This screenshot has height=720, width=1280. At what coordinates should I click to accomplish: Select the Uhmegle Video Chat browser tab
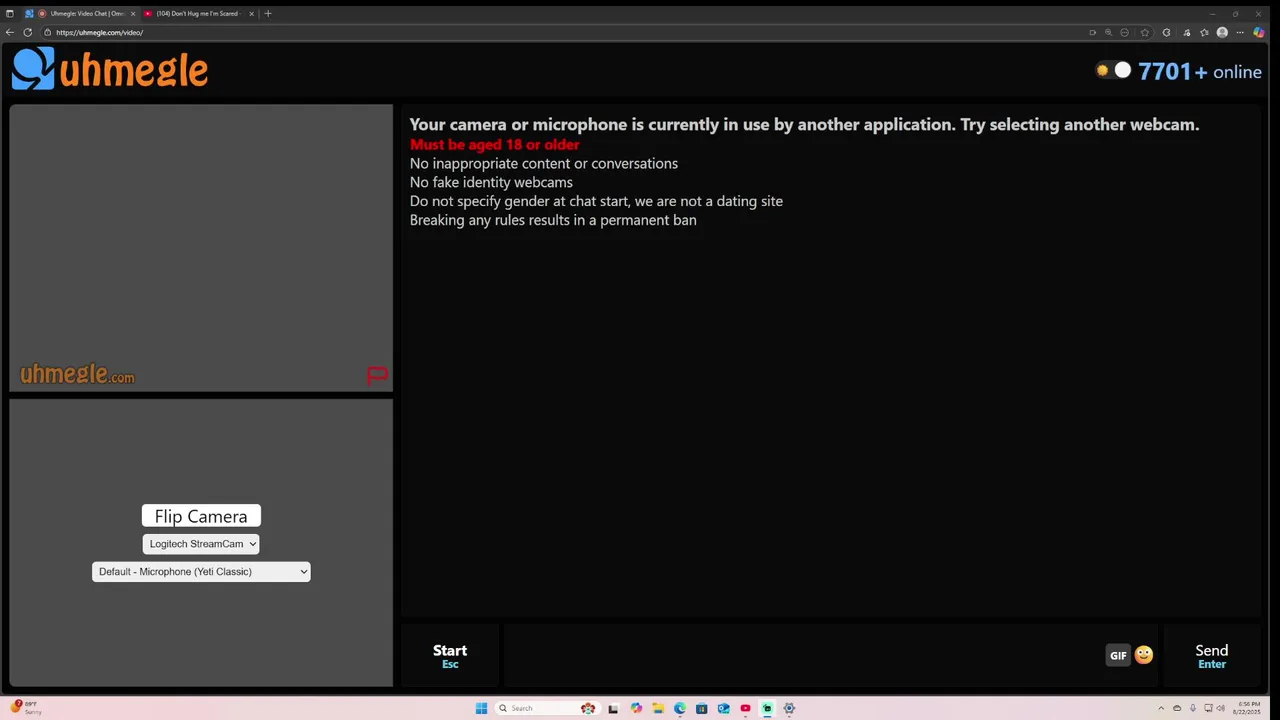80,14
